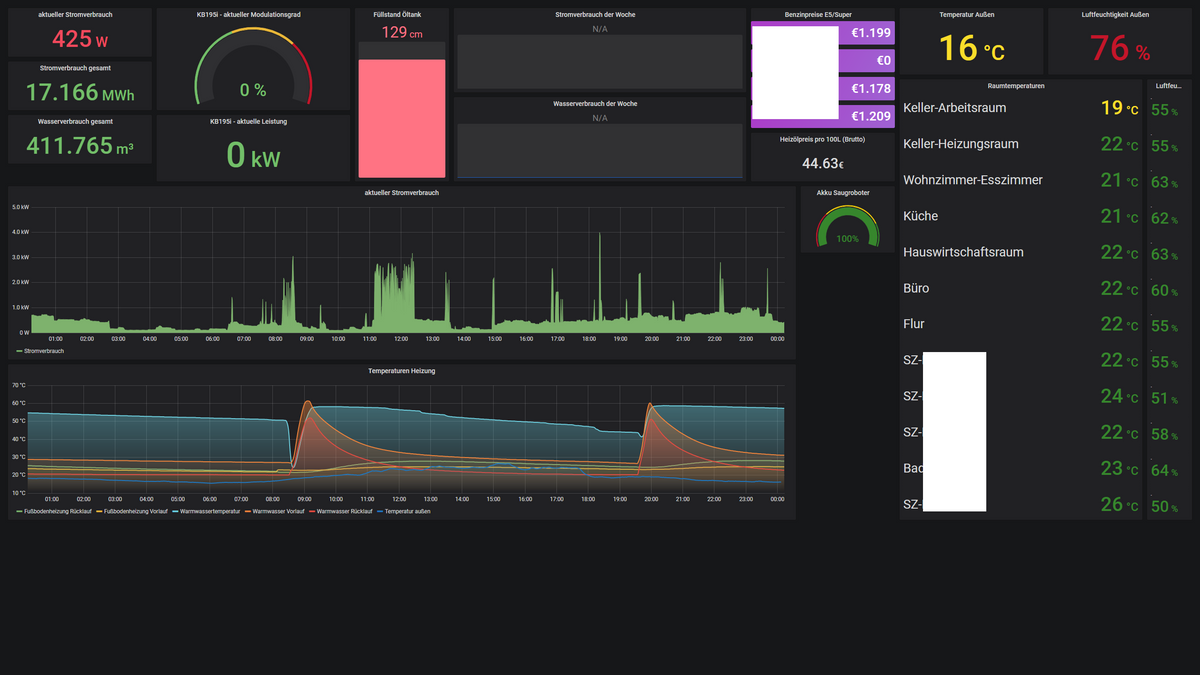Select the Keller-Arbeitsraum room label

954,108
